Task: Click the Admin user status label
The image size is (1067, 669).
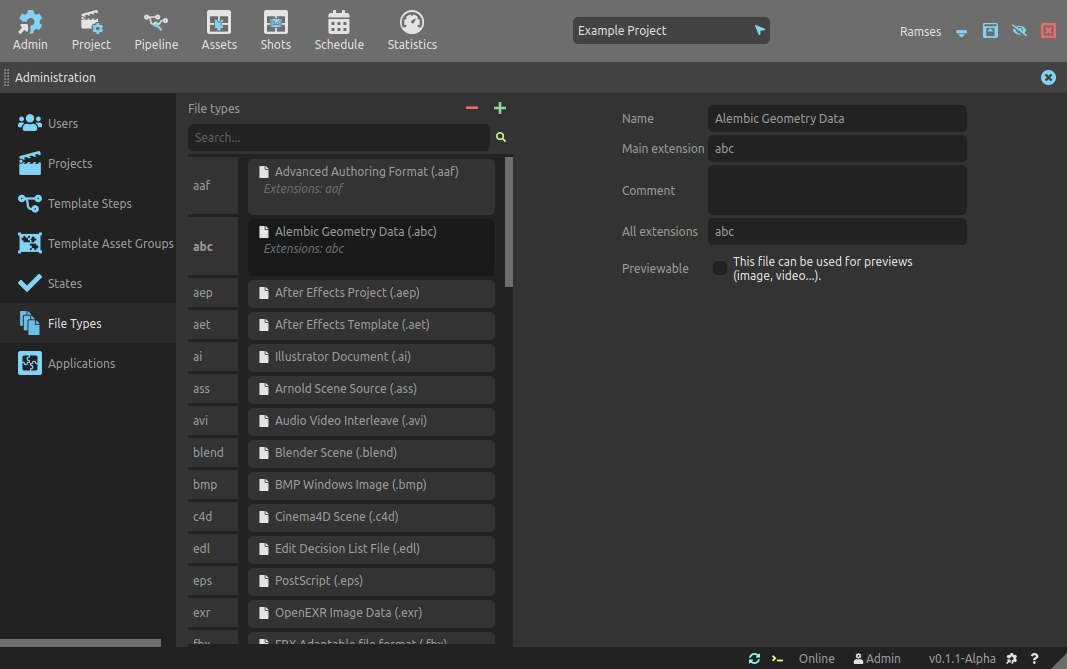Action: click(877, 658)
